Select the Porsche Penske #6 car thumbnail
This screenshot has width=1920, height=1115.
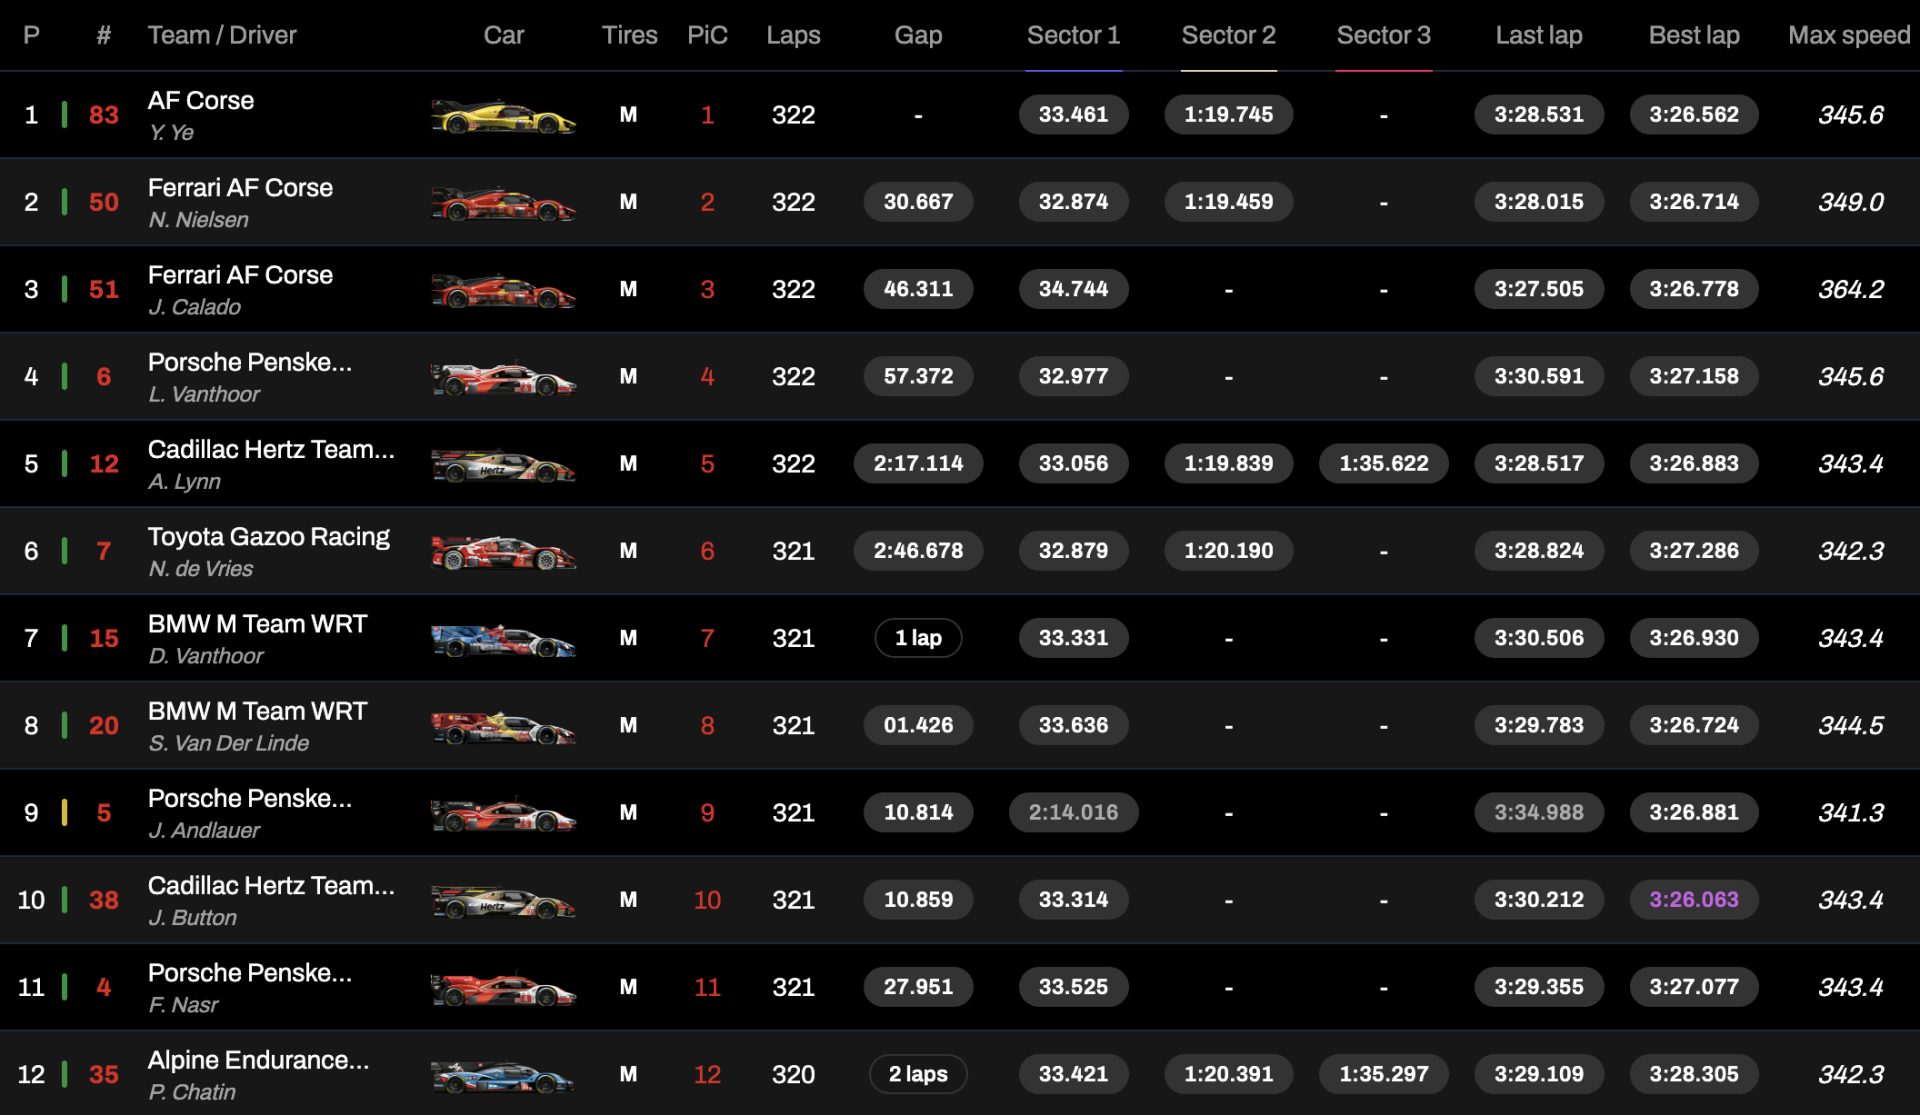coord(503,379)
